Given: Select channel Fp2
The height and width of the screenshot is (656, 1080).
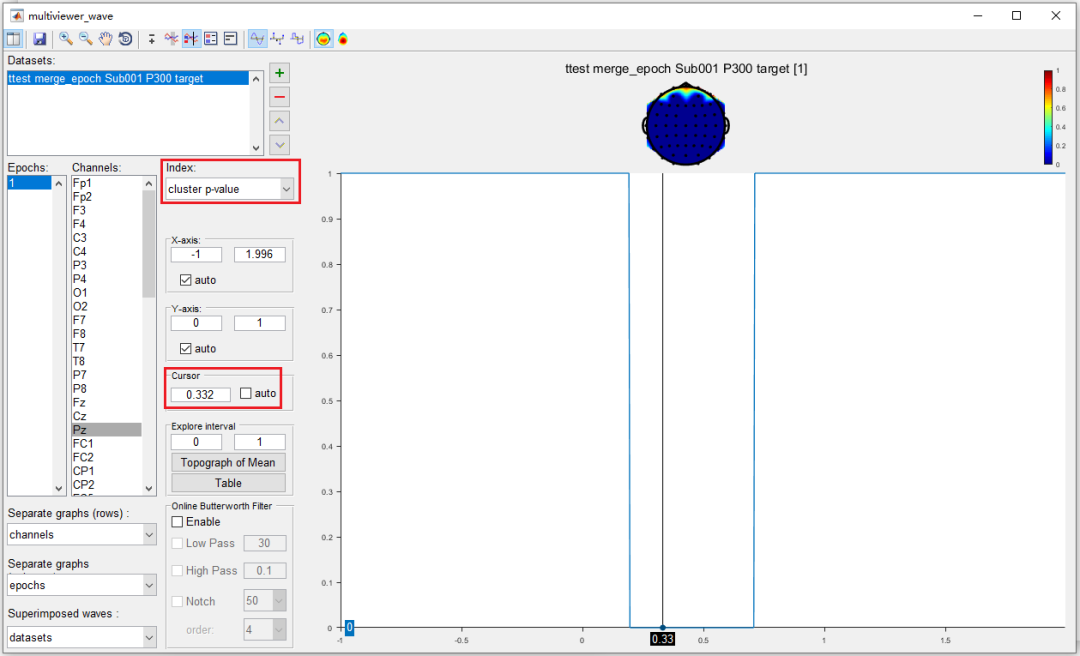Looking at the screenshot, I should point(107,196).
